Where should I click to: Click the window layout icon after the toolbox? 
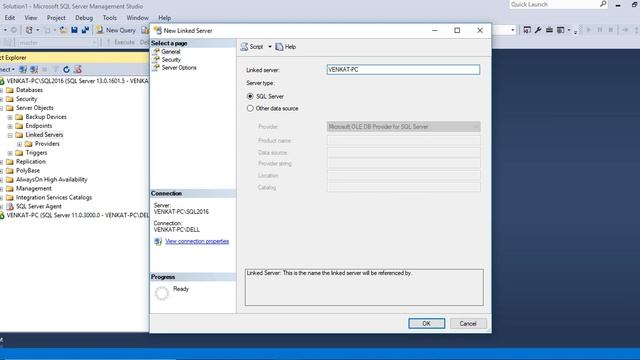click(561, 30)
